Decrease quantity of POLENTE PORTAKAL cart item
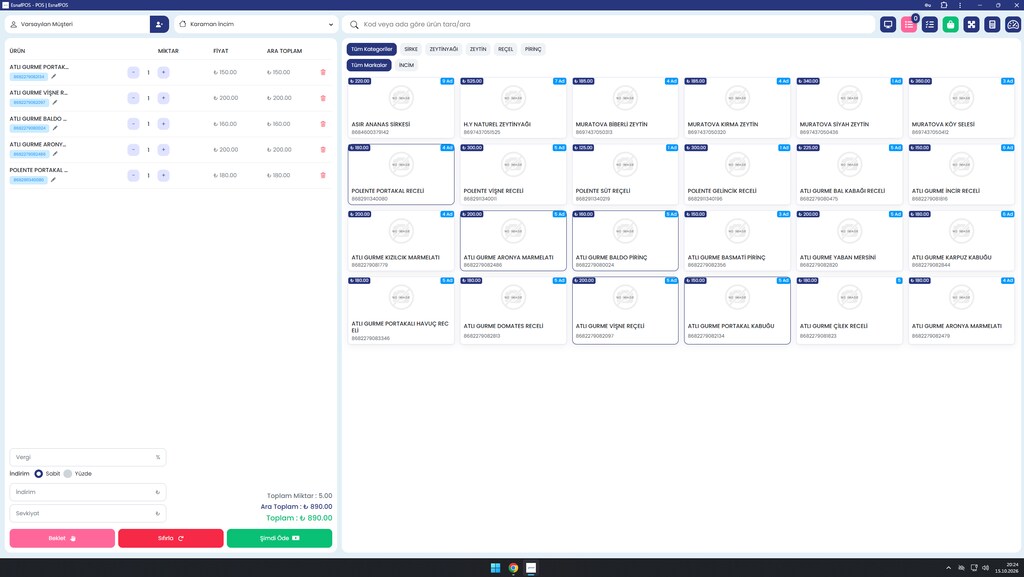This screenshot has height=577, width=1024. tap(133, 176)
